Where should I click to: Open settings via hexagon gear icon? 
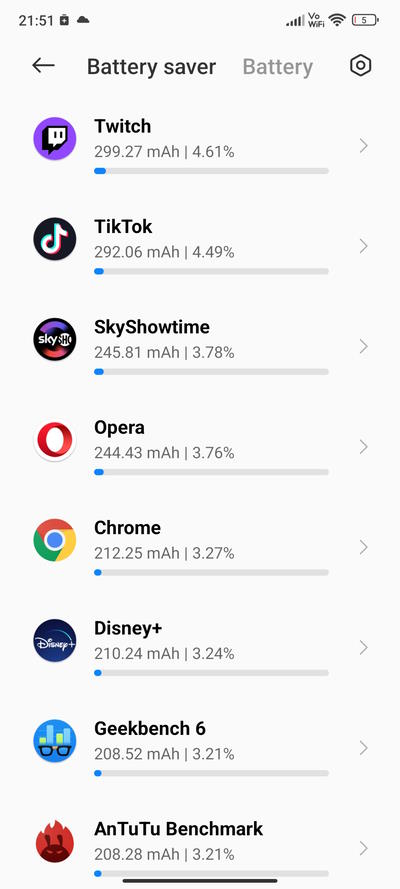coord(360,66)
